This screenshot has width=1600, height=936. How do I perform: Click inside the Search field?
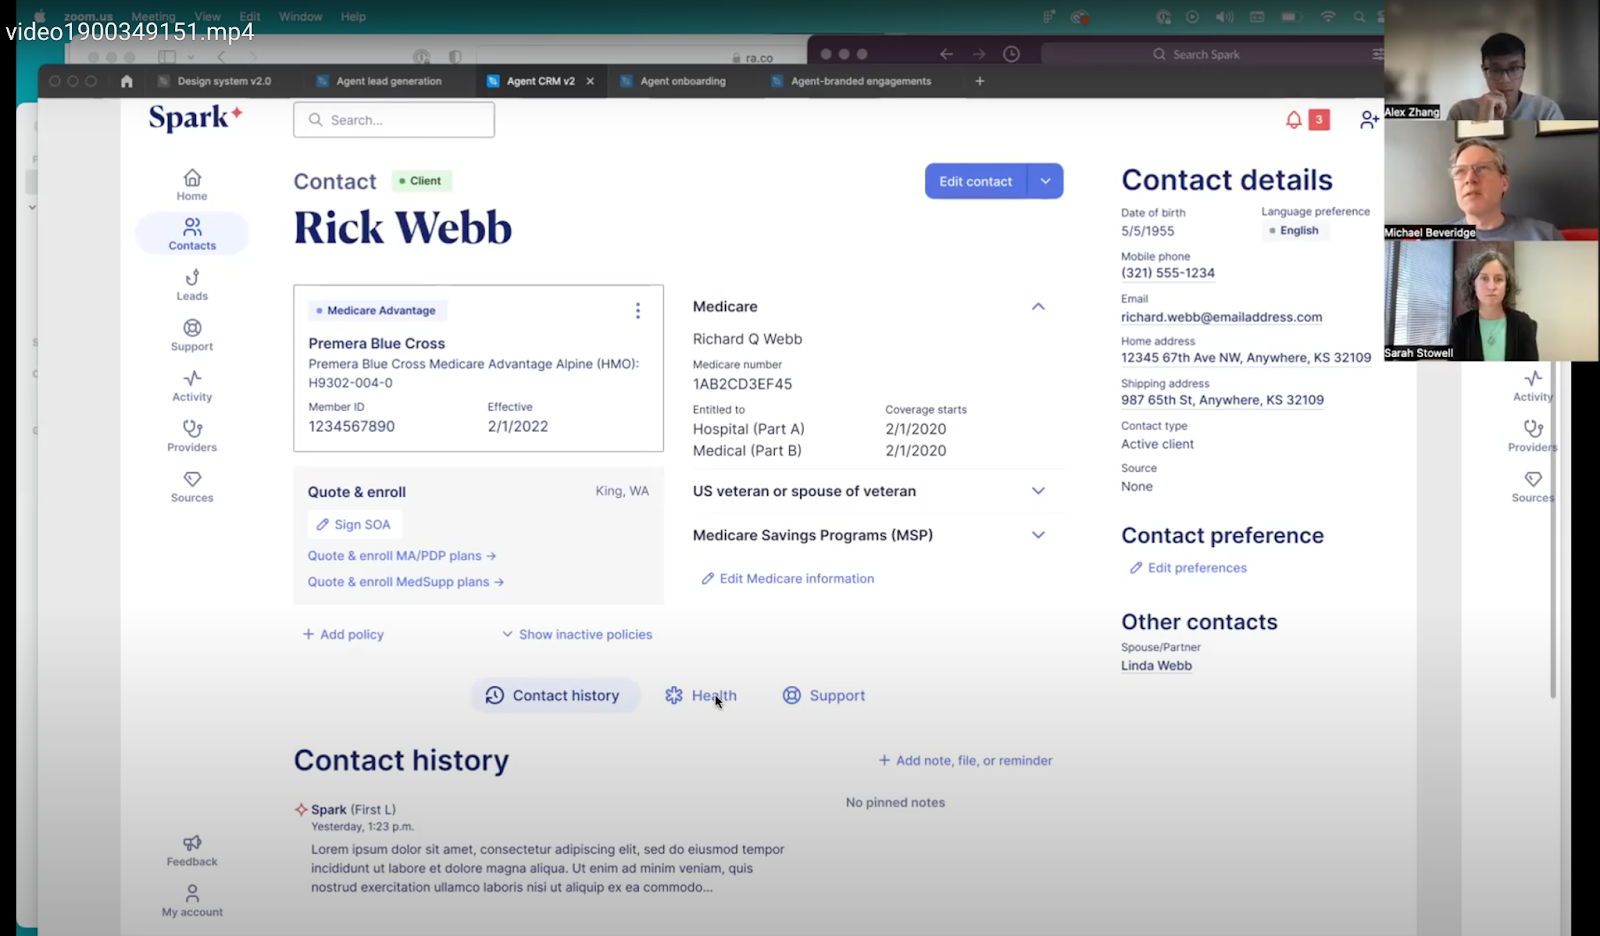click(393, 119)
